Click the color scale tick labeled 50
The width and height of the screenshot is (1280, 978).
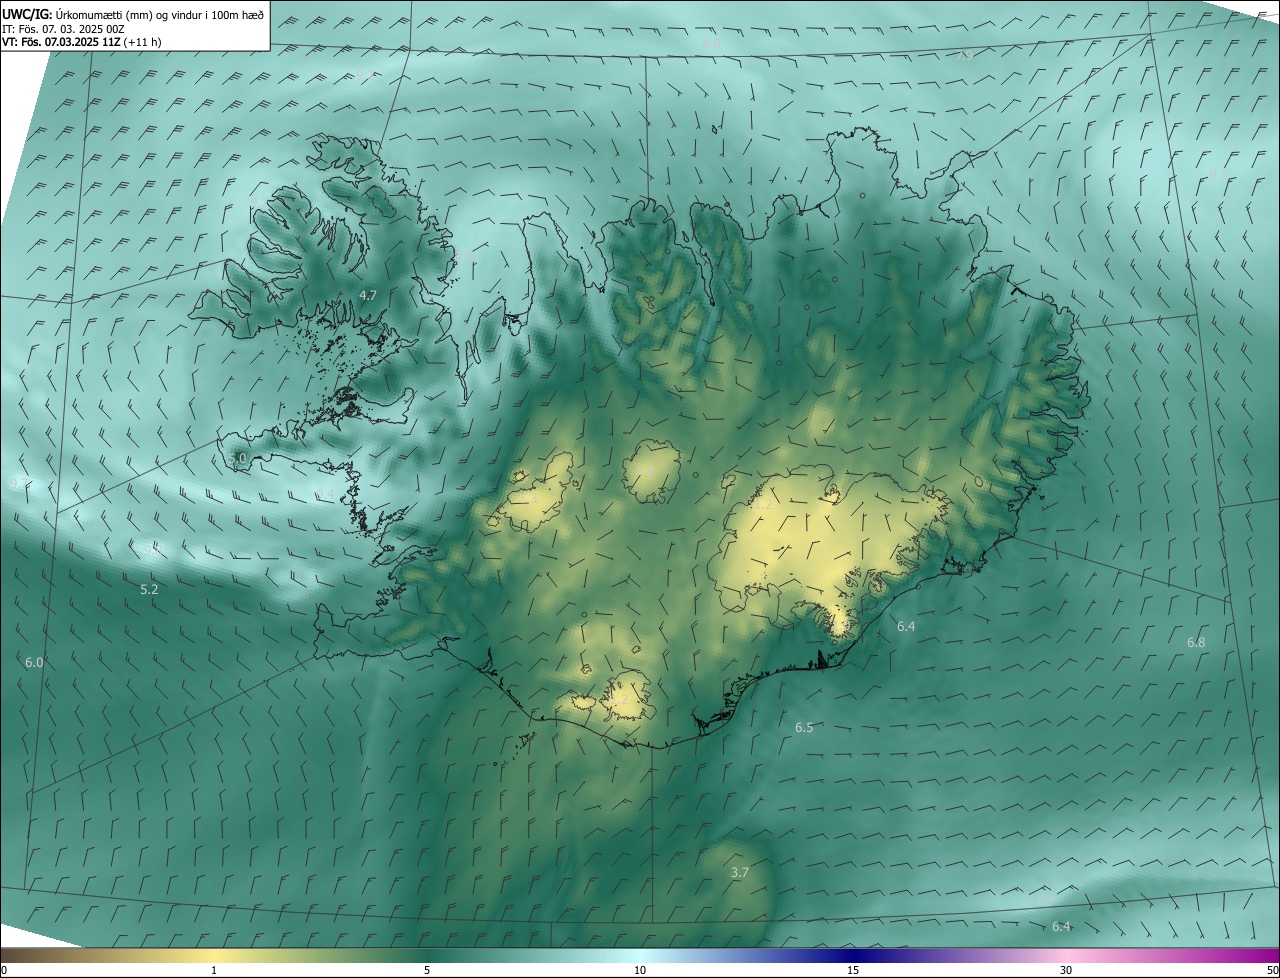coord(1272,970)
